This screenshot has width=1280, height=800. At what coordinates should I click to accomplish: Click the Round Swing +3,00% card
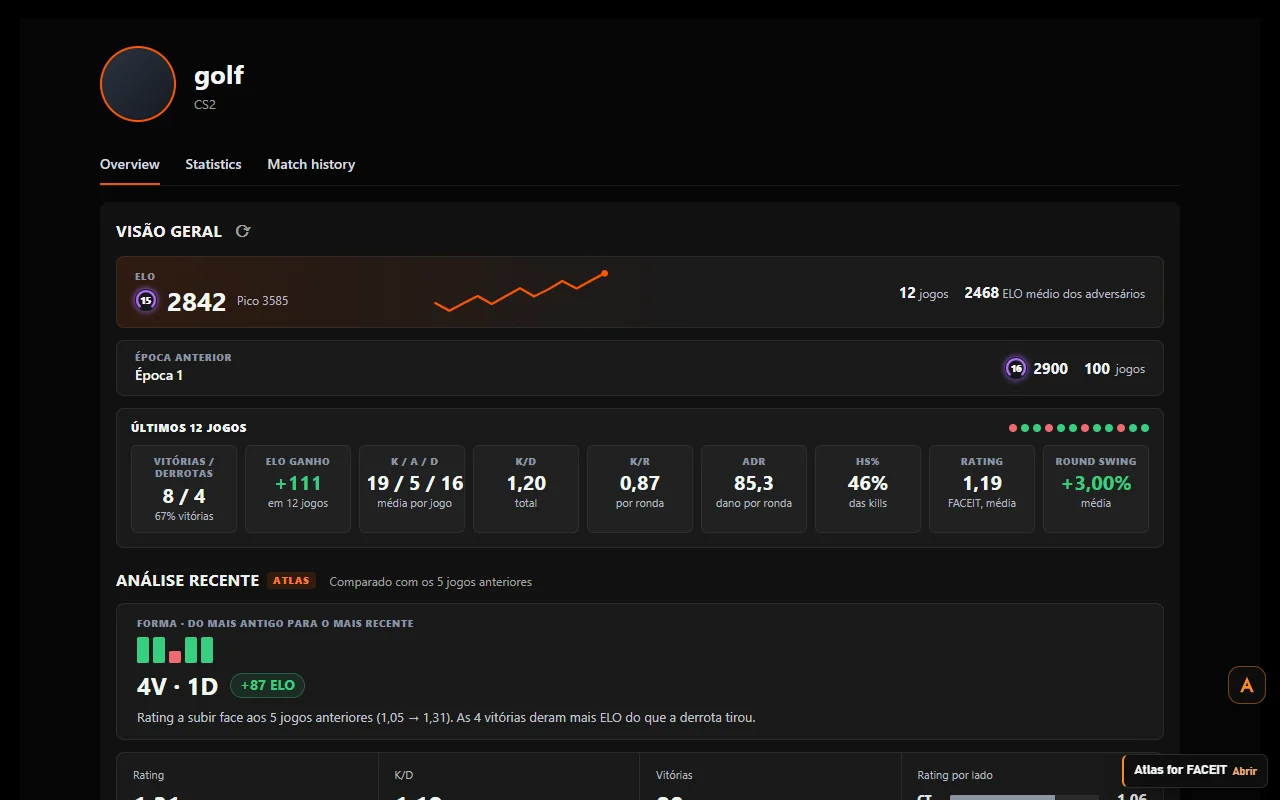coord(1096,489)
